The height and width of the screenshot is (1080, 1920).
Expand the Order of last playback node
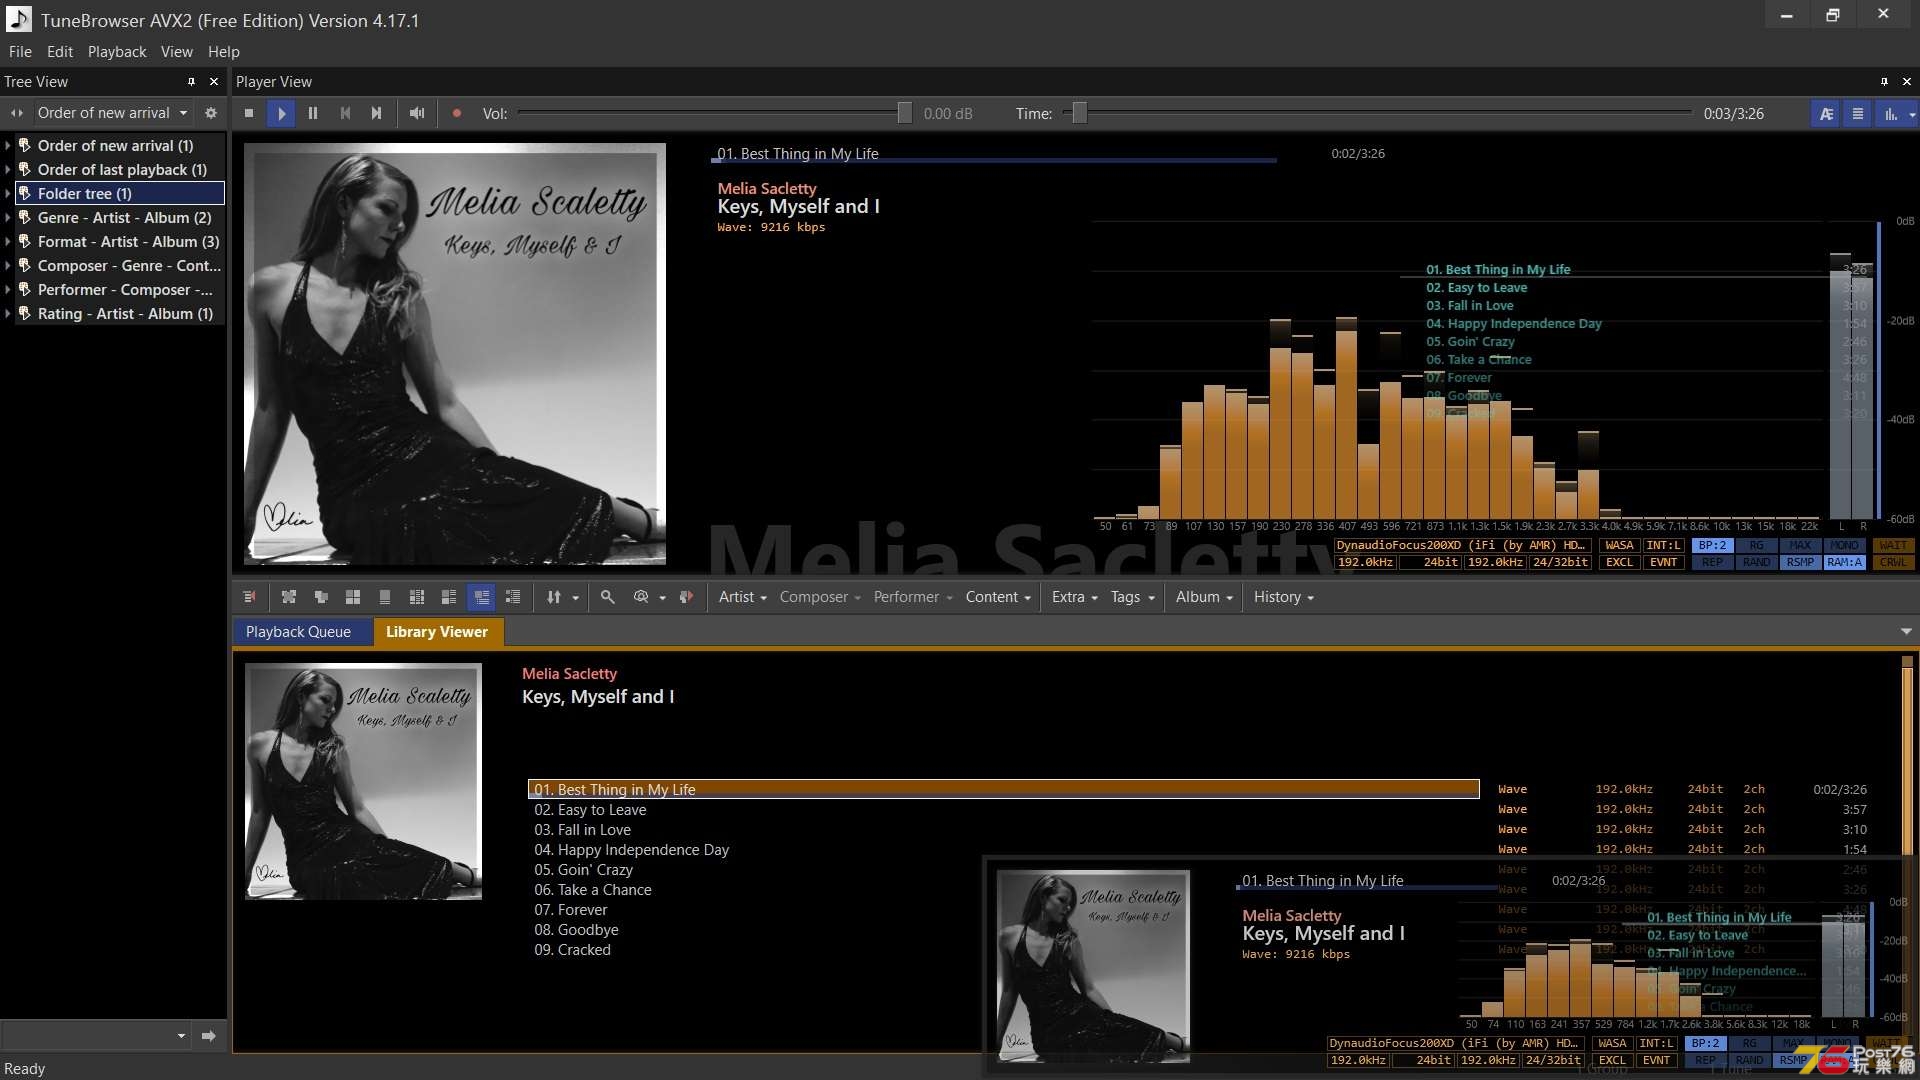8,170
